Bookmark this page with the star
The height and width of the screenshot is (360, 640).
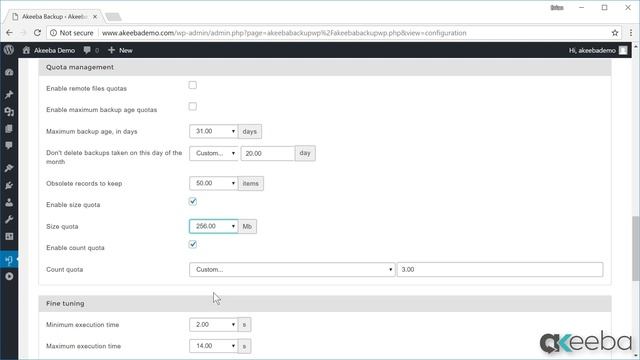615,33
